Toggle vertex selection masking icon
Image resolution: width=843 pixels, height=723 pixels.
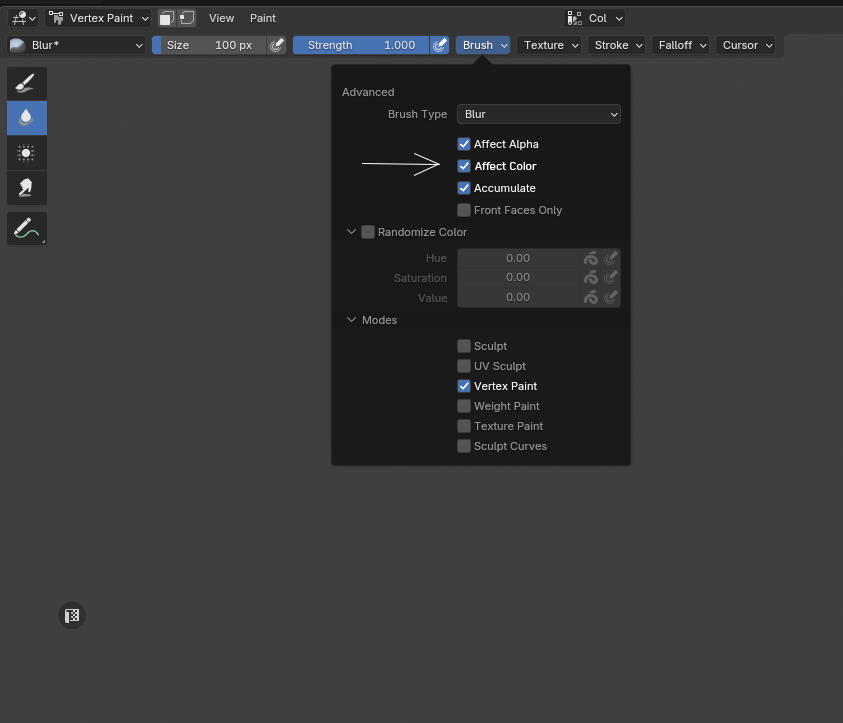(187, 18)
